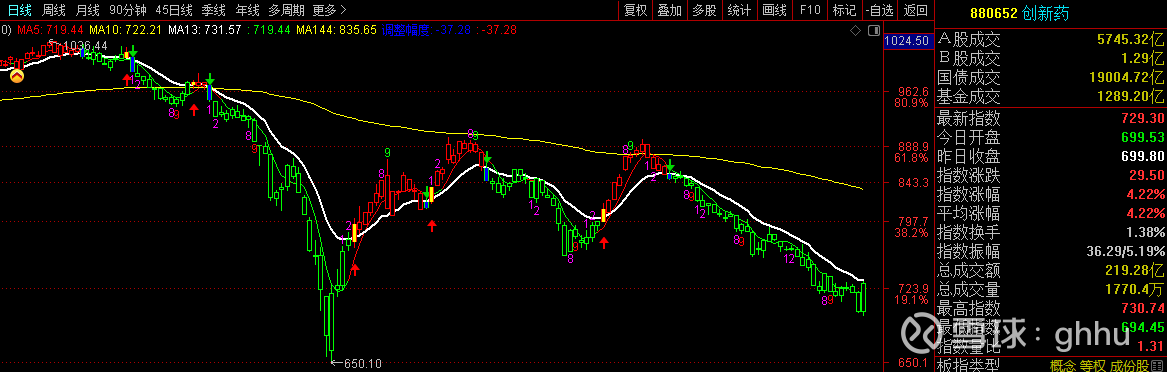Toggle the 叠加 overlay option

pyautogui.click(x=670, y=10)
